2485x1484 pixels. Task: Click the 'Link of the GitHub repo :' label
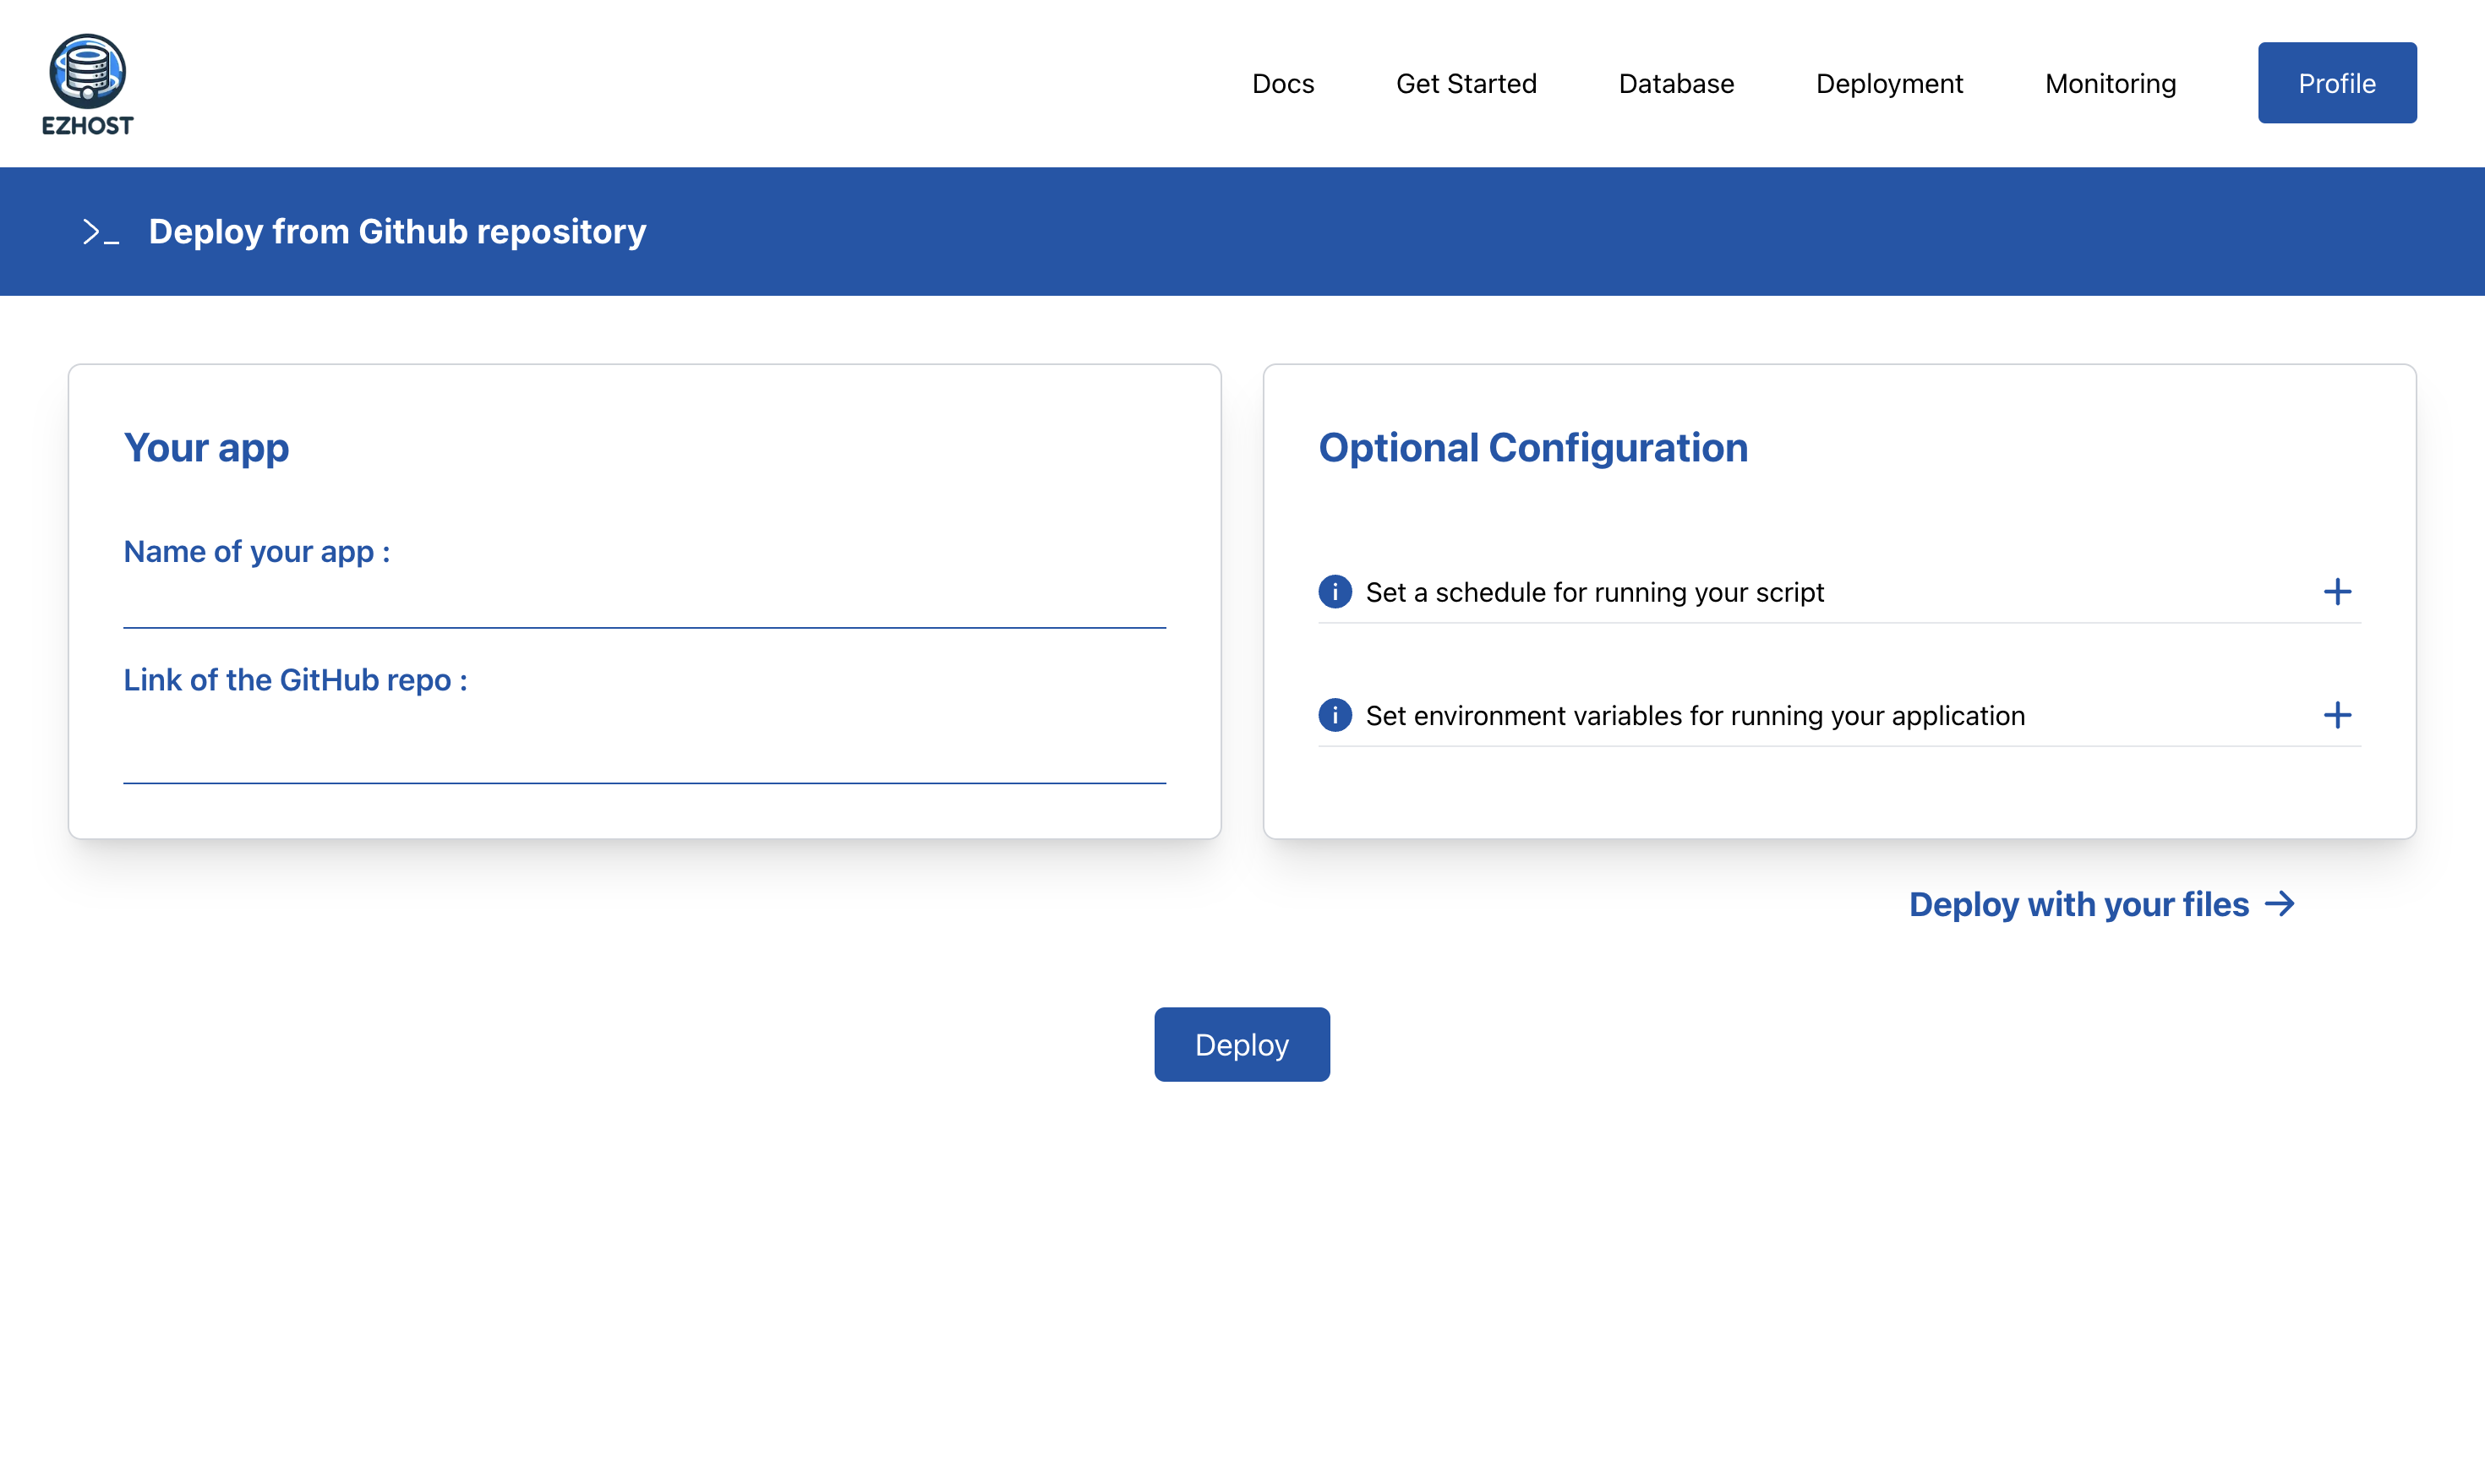pyautogui.click(x=296, y=680)
